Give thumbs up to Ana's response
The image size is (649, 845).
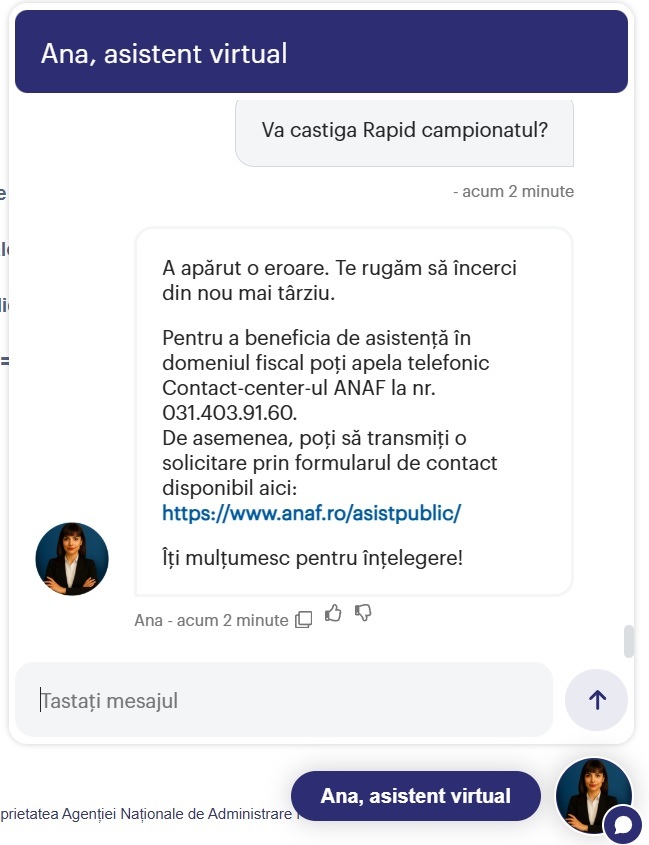click(334, 613)
